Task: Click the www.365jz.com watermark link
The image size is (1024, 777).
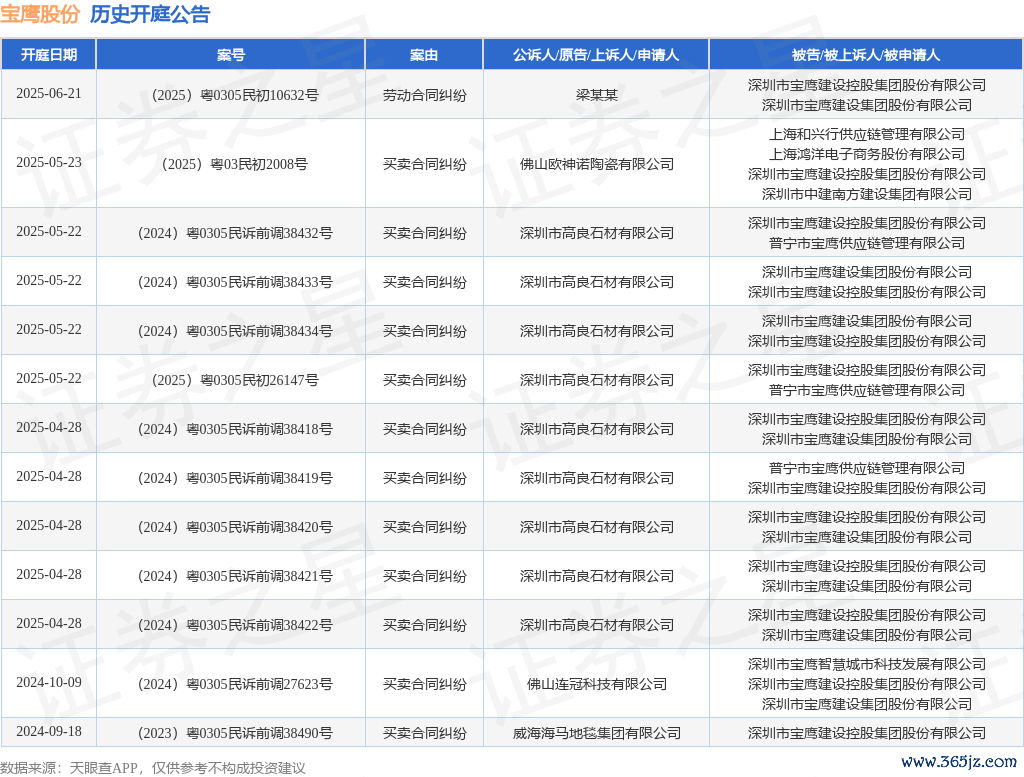Action: pos(959,762)
